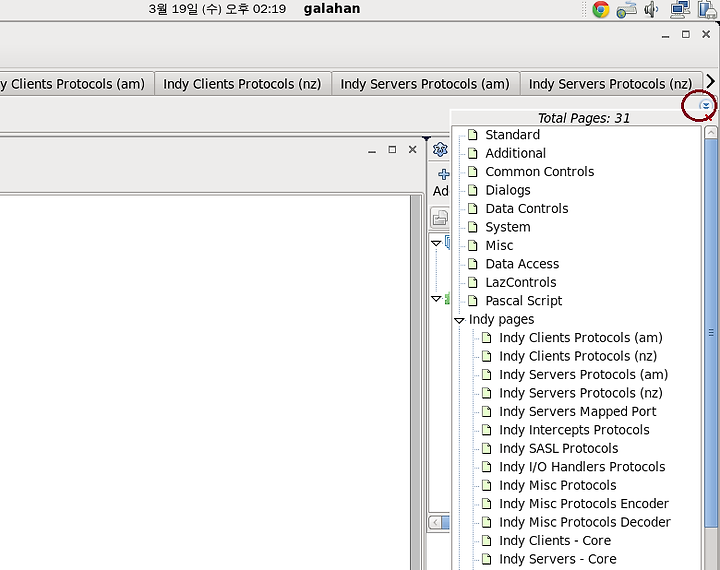This screenshot has width=720, height=570.
Task: Choose Indy Clients Protocols (nz) tree entry
Action: 578,356
